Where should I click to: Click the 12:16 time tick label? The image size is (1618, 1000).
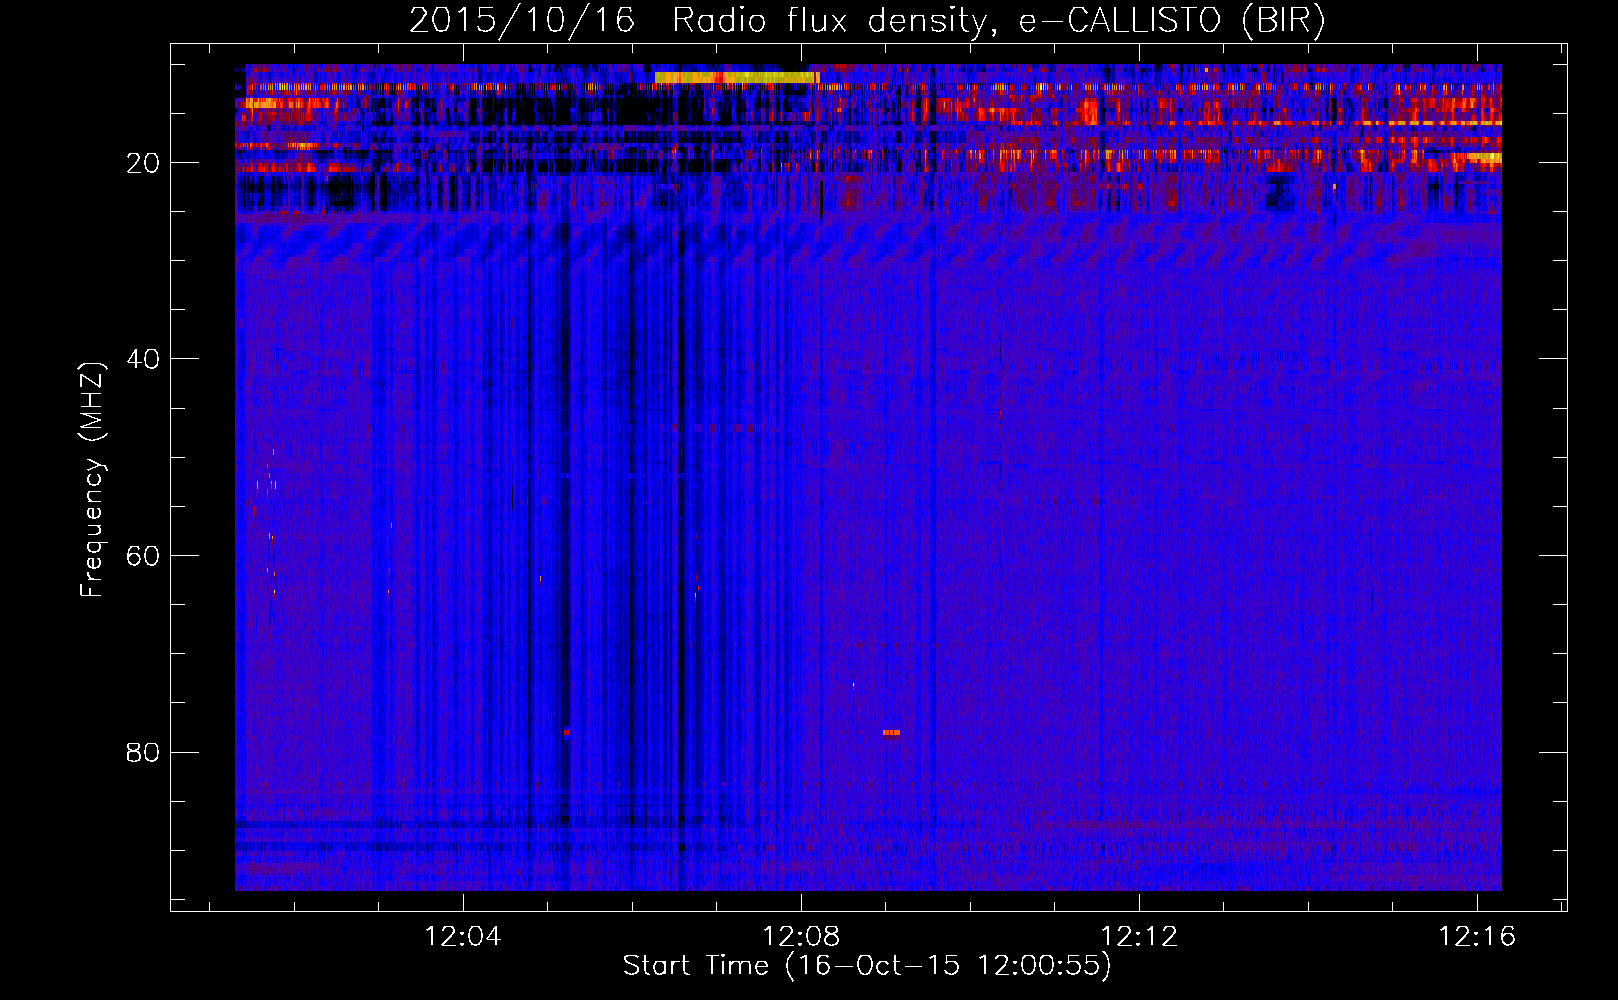1477,937
